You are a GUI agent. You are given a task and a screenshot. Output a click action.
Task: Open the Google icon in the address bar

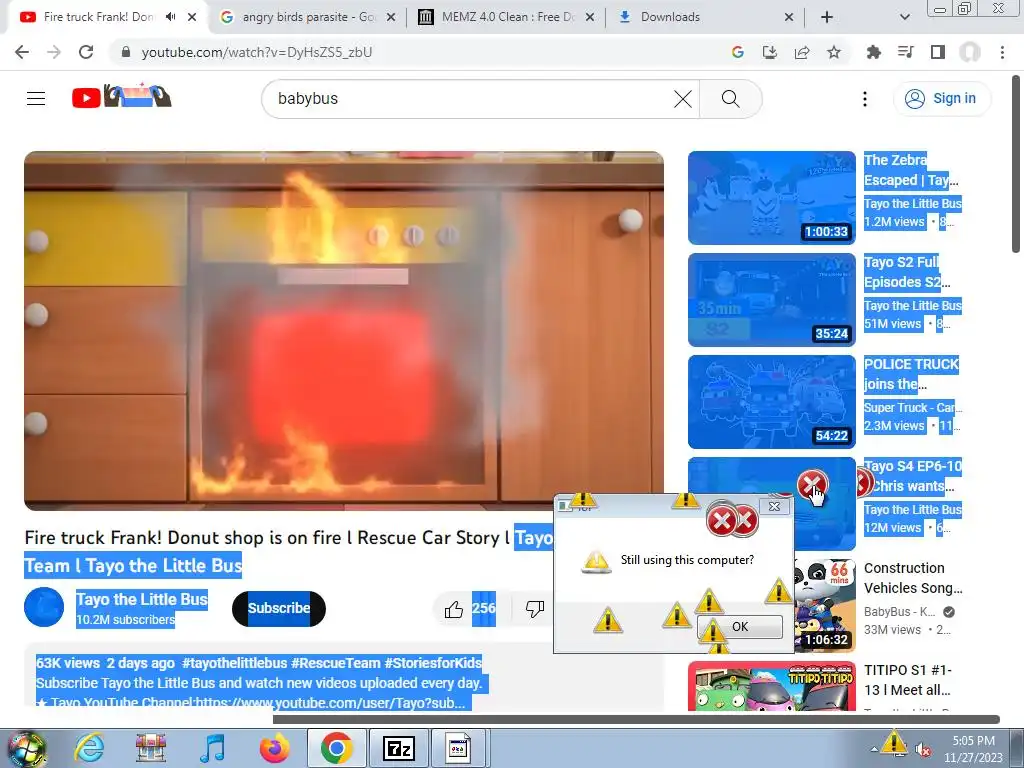[x=737, y=52]
